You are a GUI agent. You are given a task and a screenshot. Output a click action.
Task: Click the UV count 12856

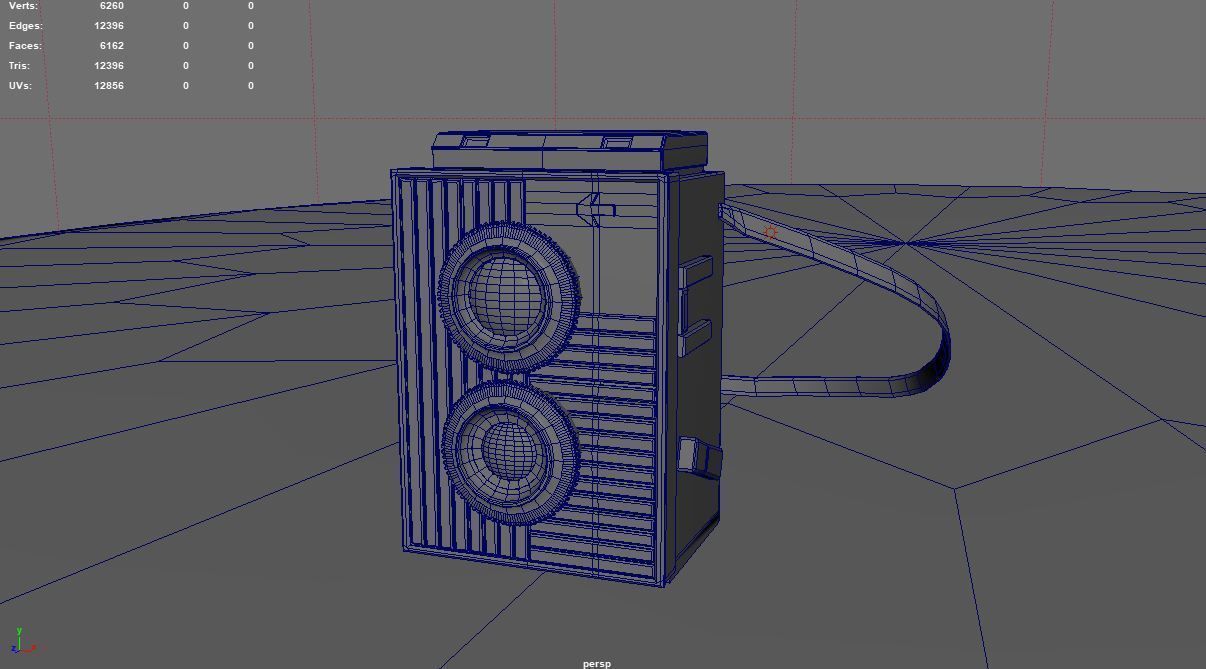point(109,86)
